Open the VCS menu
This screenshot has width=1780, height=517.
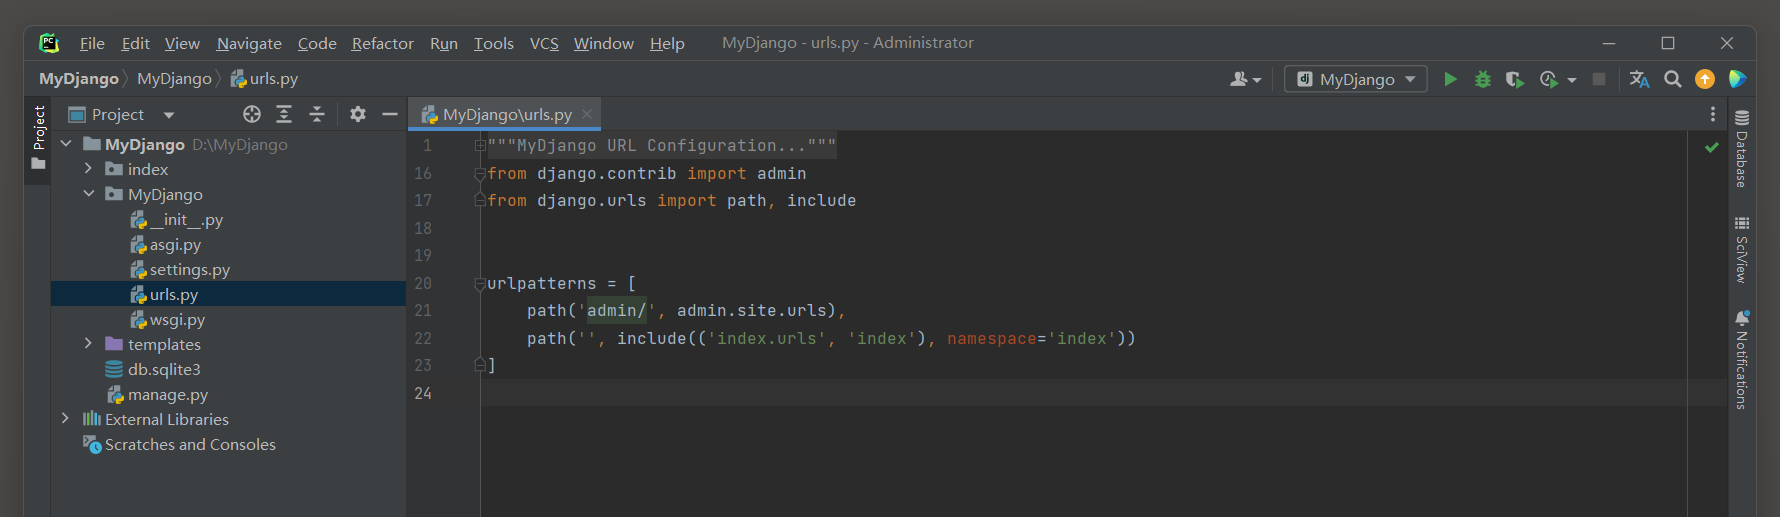(544, 43)
